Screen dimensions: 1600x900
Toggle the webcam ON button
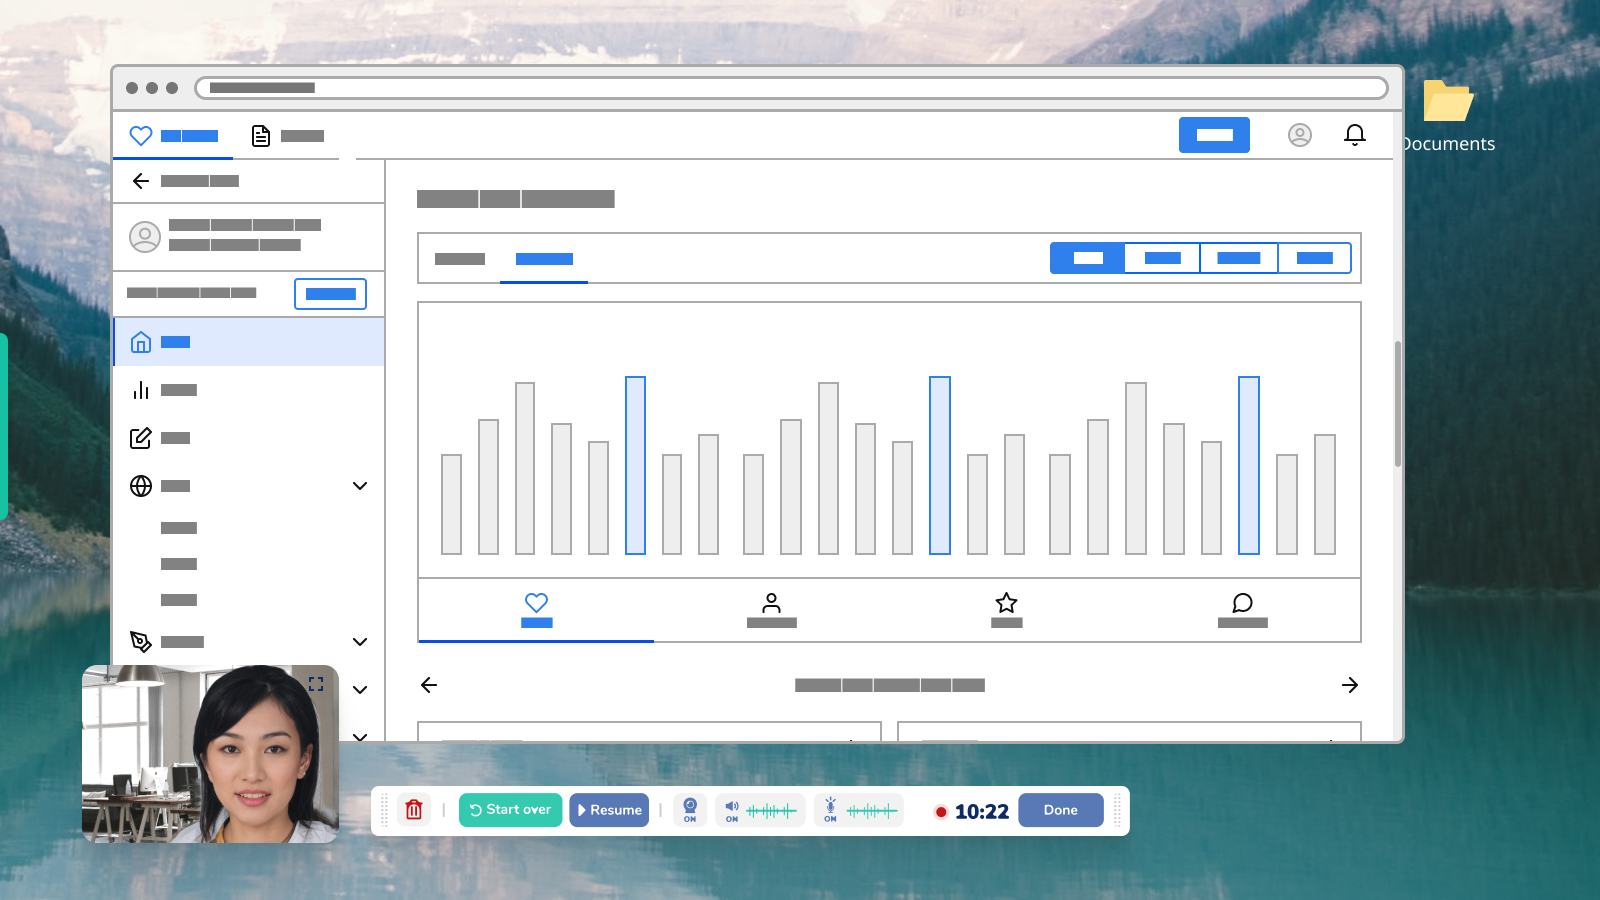pyautogui.click(x=690, y=810)
